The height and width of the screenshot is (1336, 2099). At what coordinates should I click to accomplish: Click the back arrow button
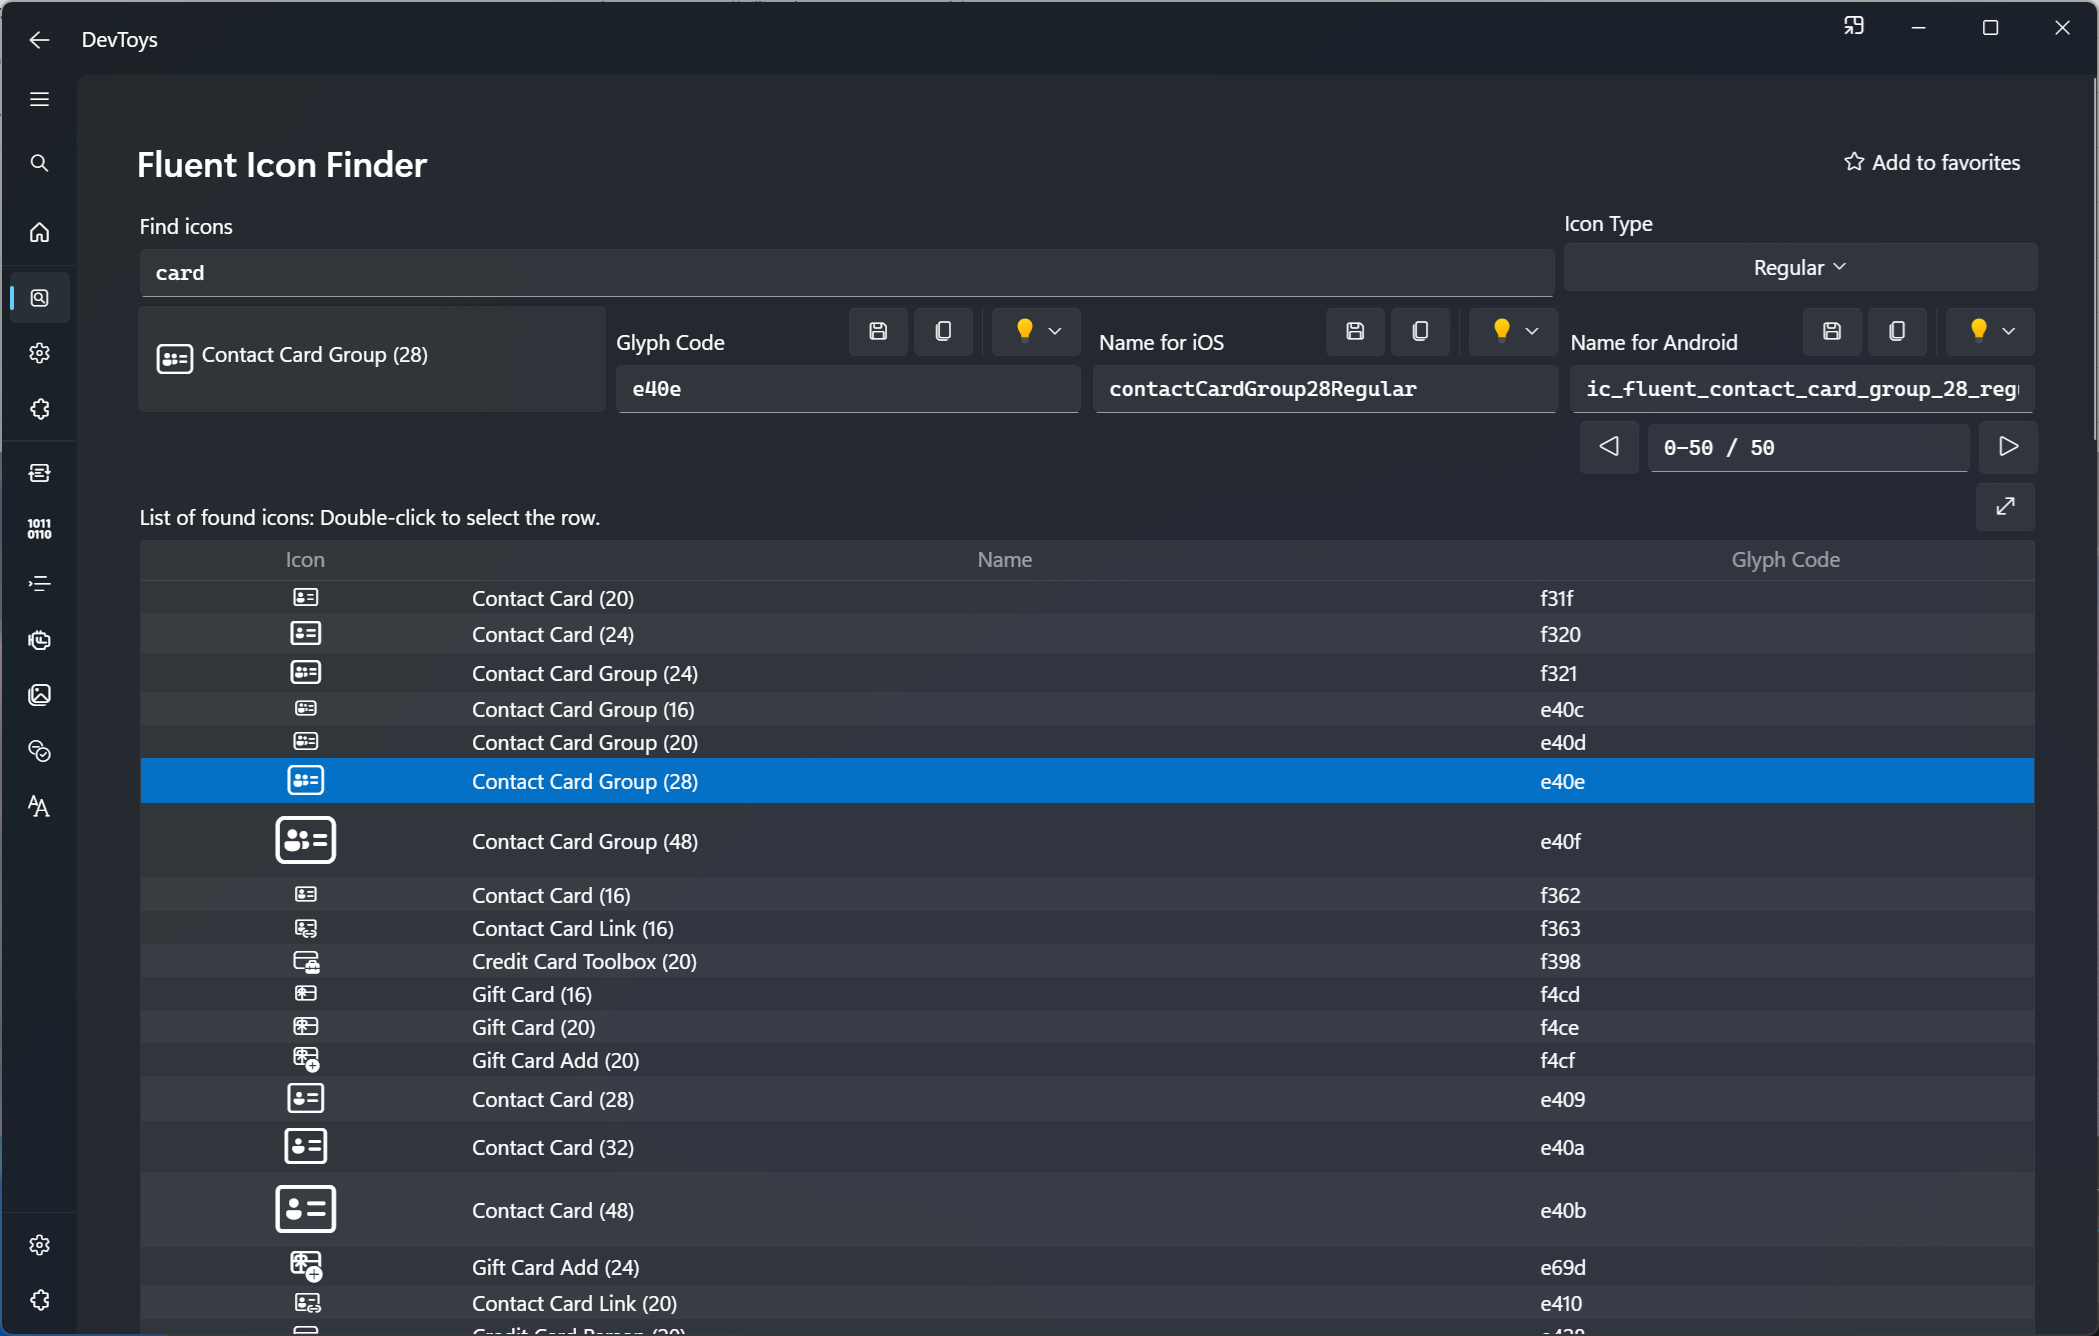(40, 40)
